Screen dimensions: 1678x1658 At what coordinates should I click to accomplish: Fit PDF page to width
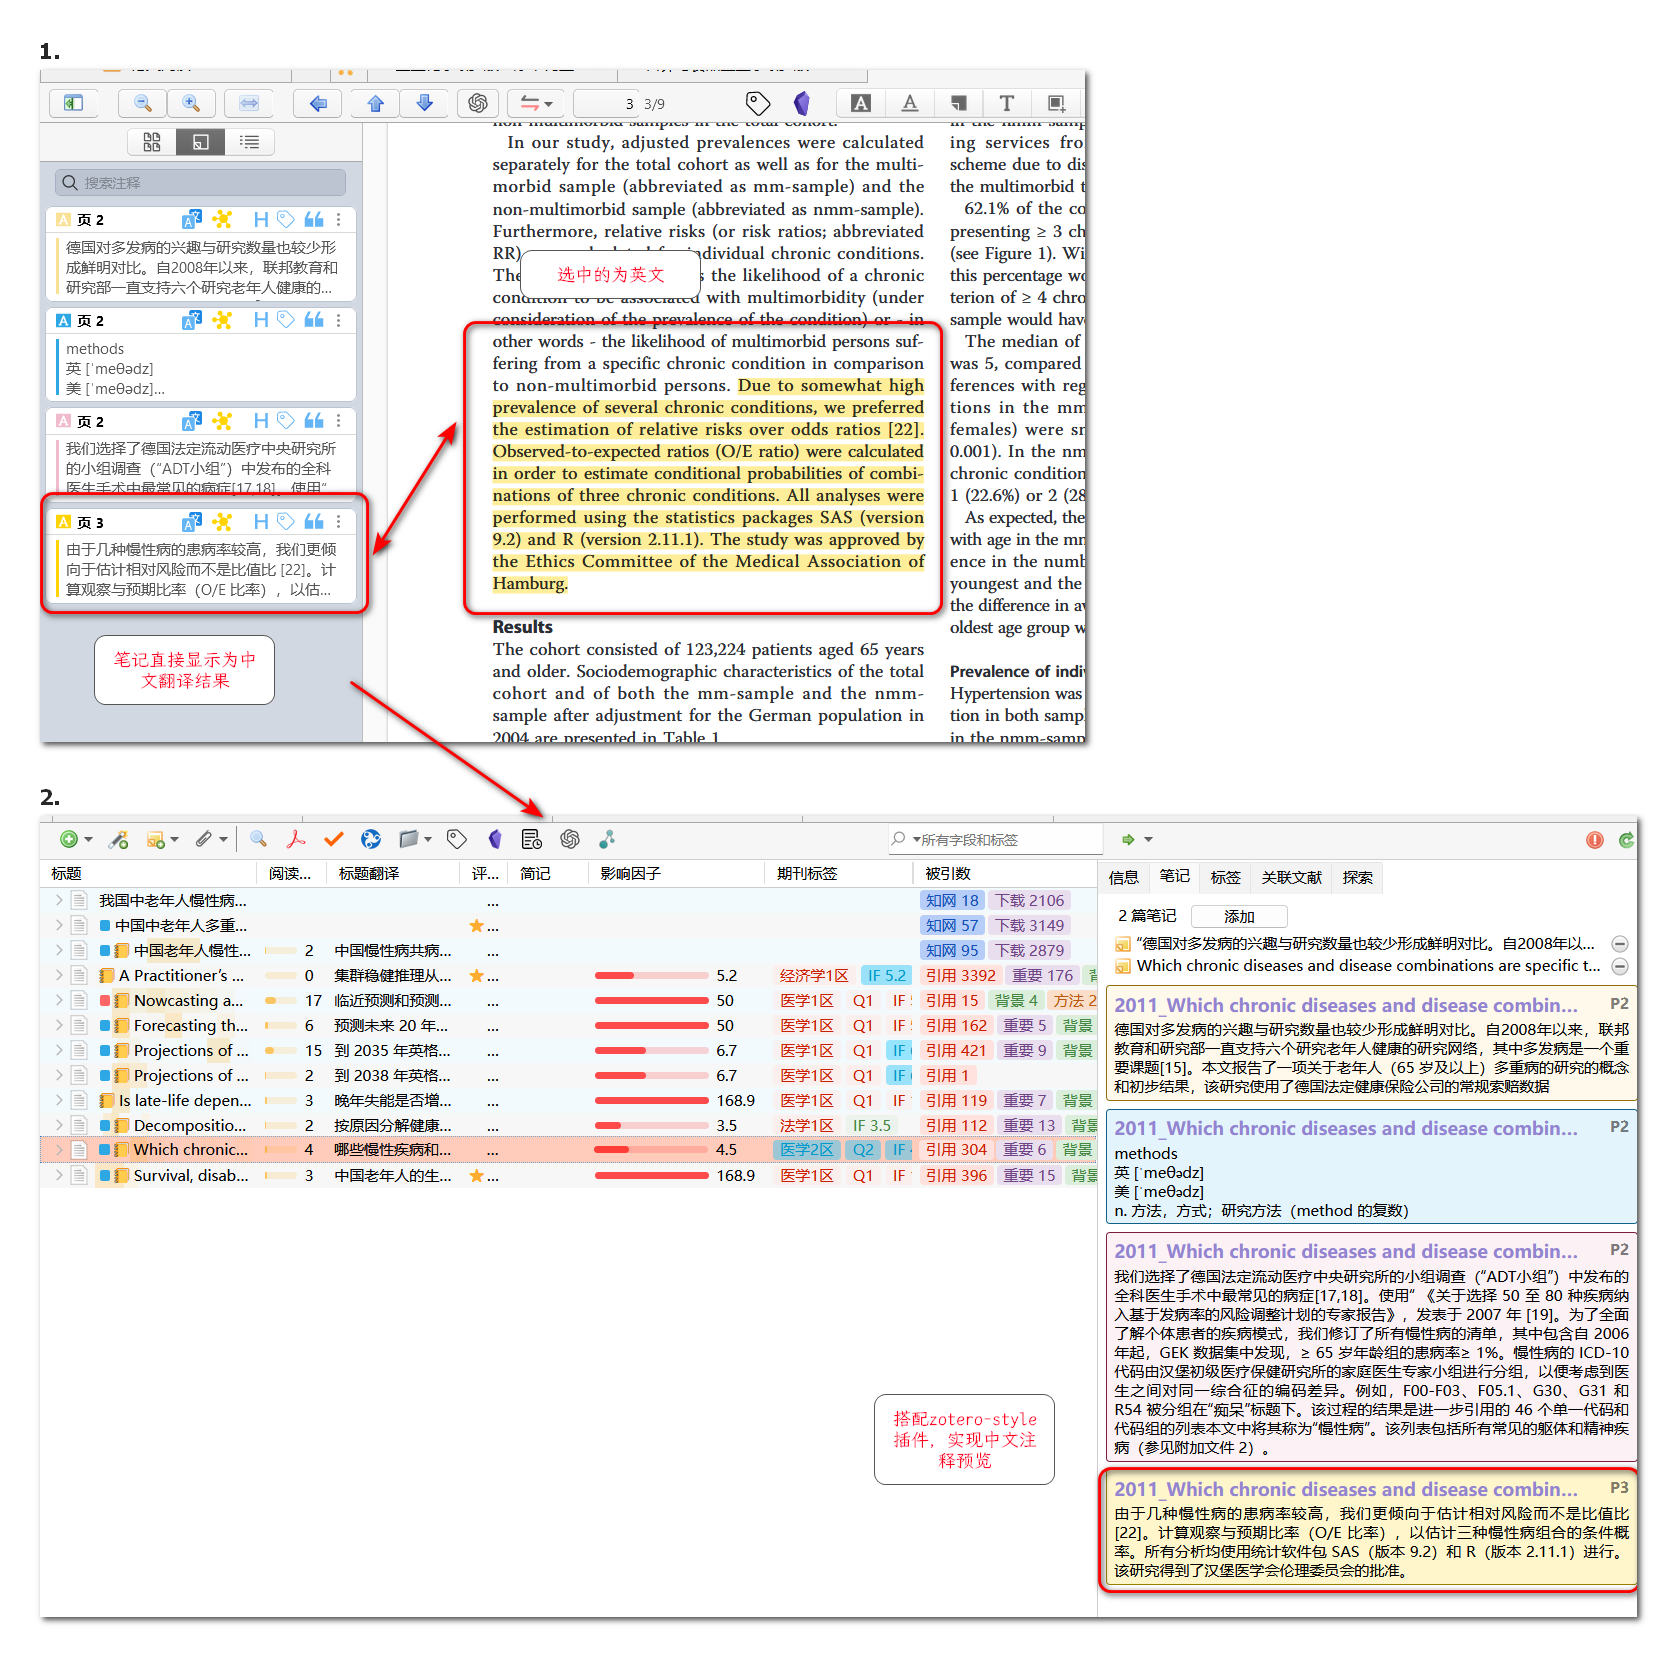249,103
